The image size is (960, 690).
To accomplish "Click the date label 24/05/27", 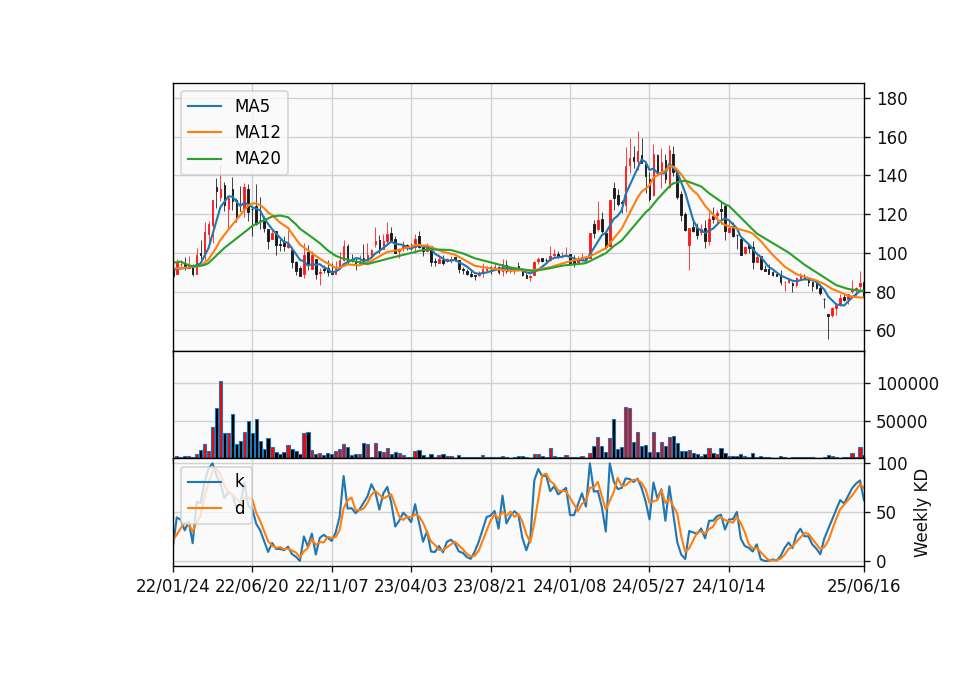I will (649, 587).
